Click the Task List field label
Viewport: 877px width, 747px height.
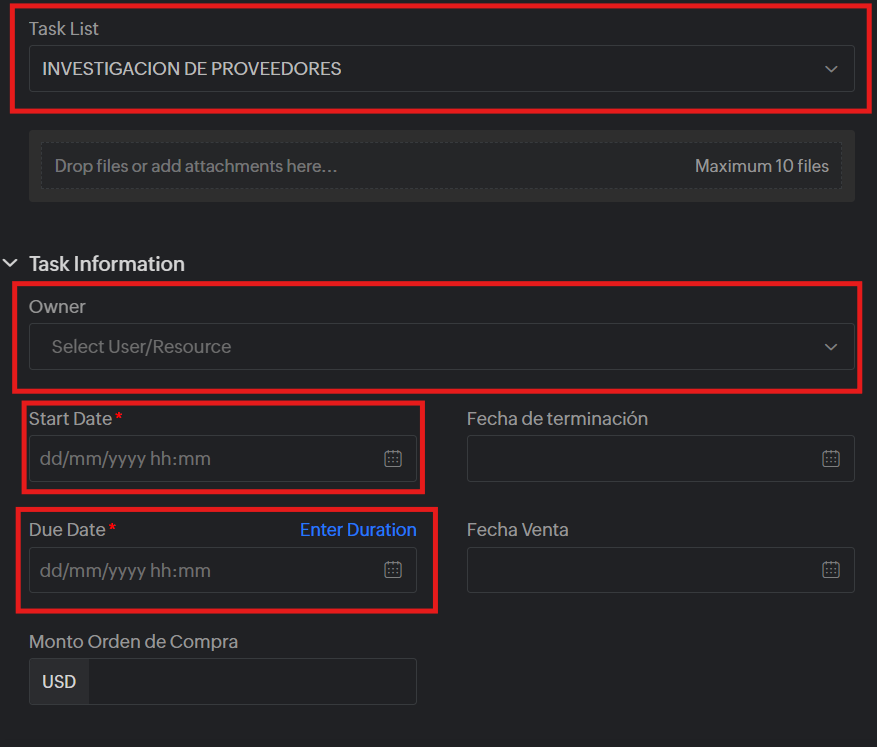pyautogui.click(x=64, y=29)
